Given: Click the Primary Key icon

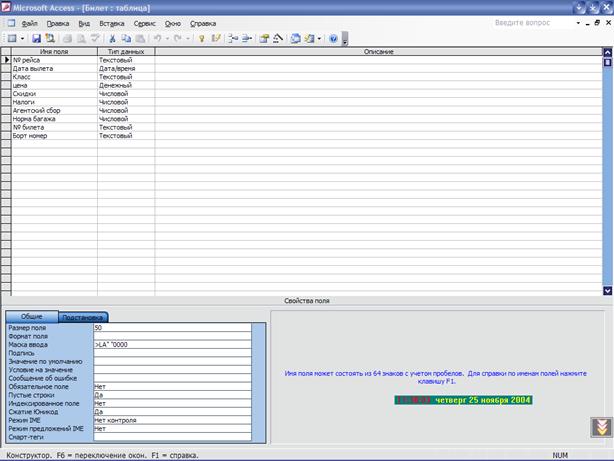Looking at the screenshot, I should pyautogui.click(x=201, y=38).
